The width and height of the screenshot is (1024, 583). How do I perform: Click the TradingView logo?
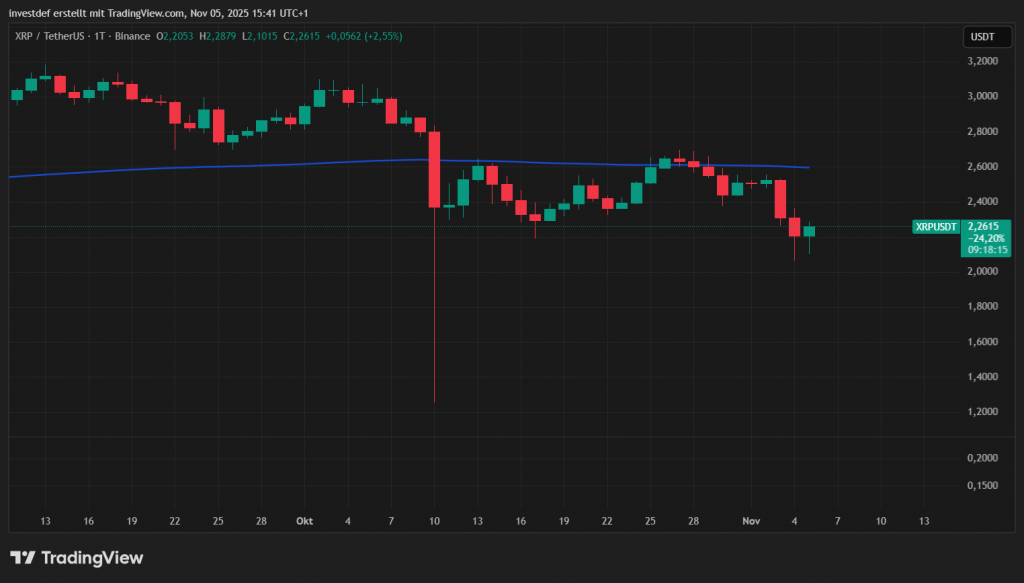pyautogui.click(x=75, y=557)
